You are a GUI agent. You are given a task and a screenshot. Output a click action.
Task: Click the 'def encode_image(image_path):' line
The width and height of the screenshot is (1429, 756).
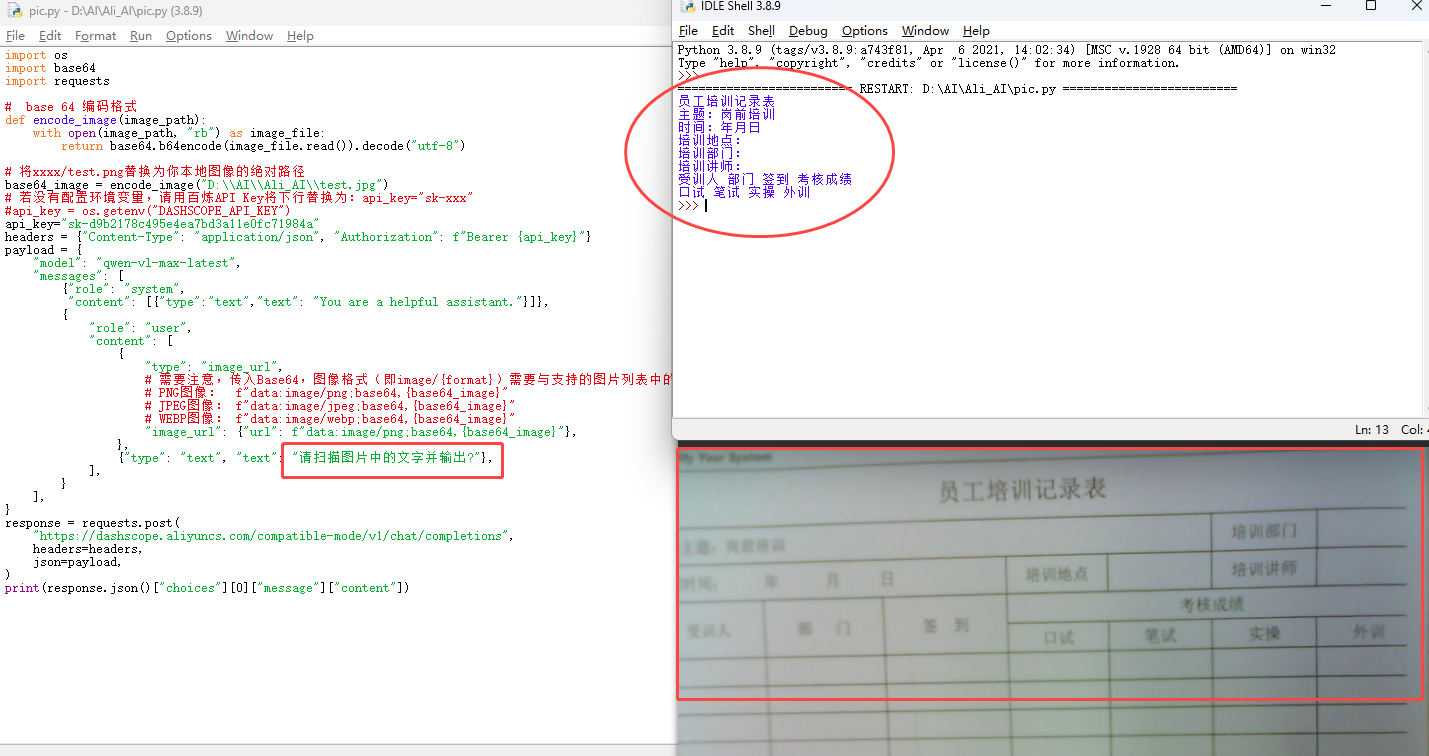(x=105, y=120)
